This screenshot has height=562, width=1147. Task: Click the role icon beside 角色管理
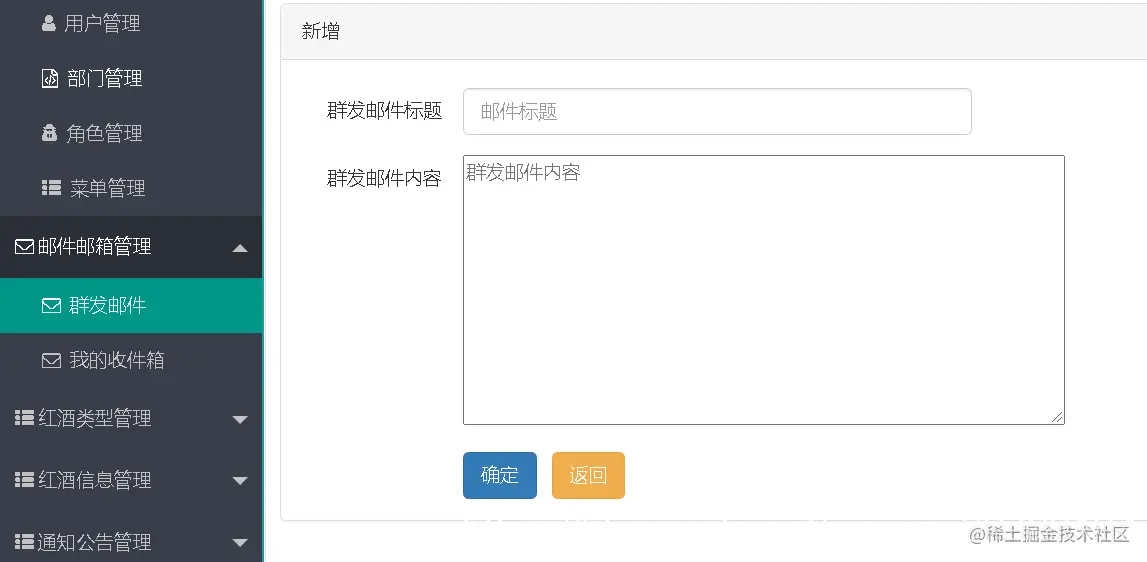[x=49, y=133]
